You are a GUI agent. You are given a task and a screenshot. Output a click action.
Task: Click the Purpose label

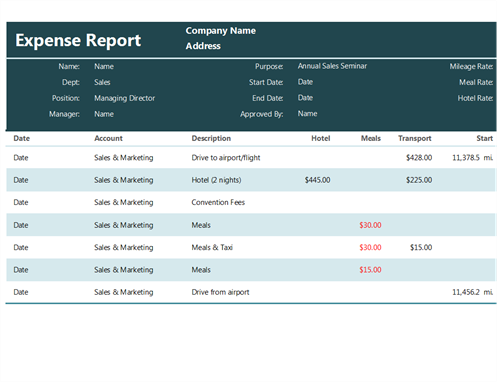(269, 66)
